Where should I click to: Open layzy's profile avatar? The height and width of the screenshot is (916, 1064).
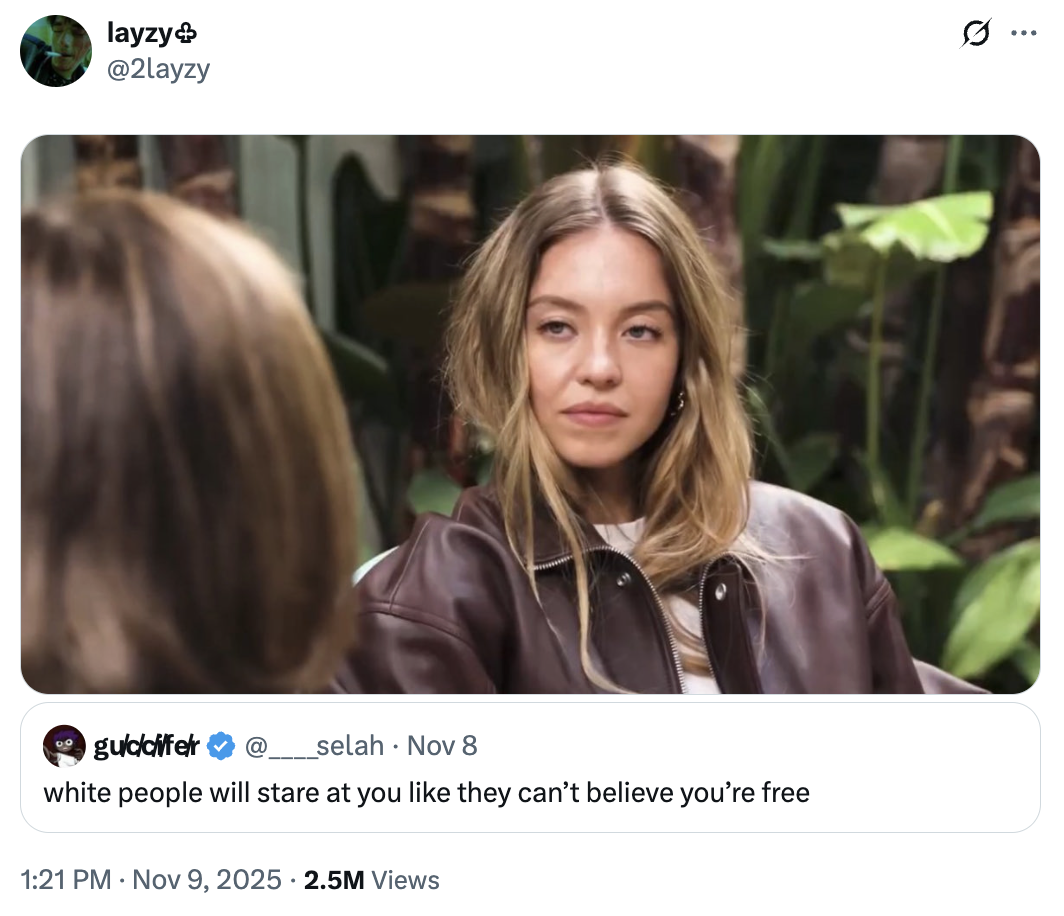click(x=57, y=50)
